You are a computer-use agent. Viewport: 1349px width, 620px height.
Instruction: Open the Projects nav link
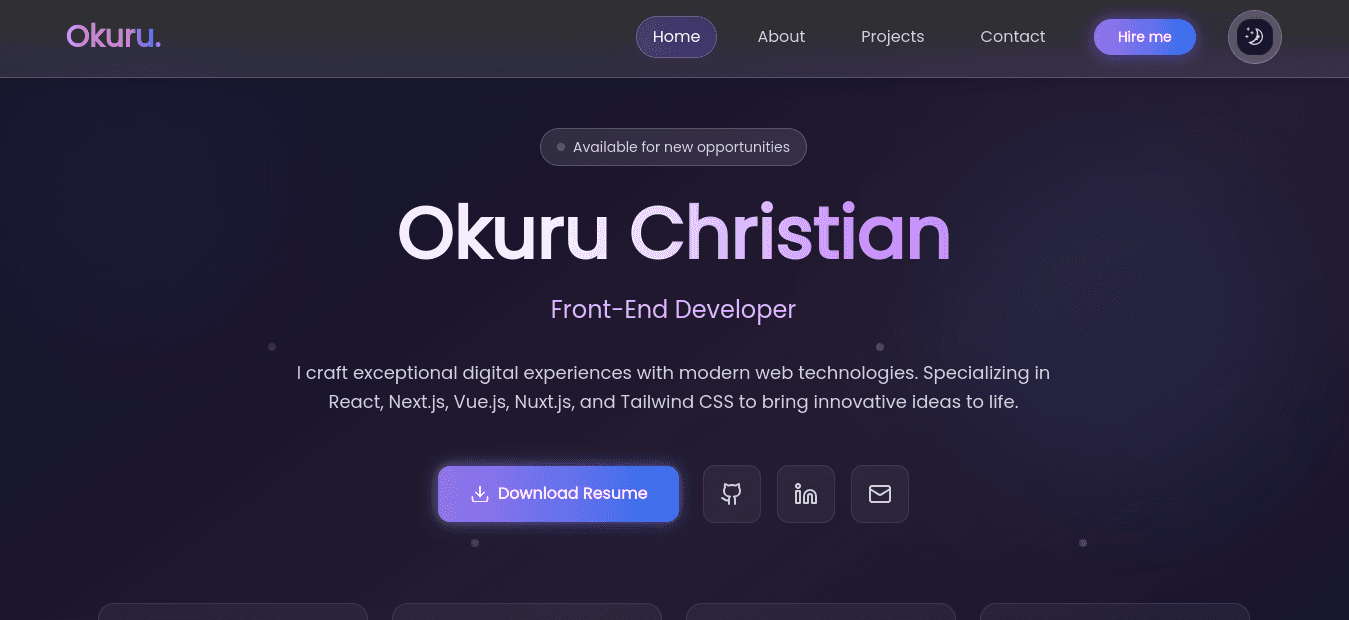coord(892,37)
